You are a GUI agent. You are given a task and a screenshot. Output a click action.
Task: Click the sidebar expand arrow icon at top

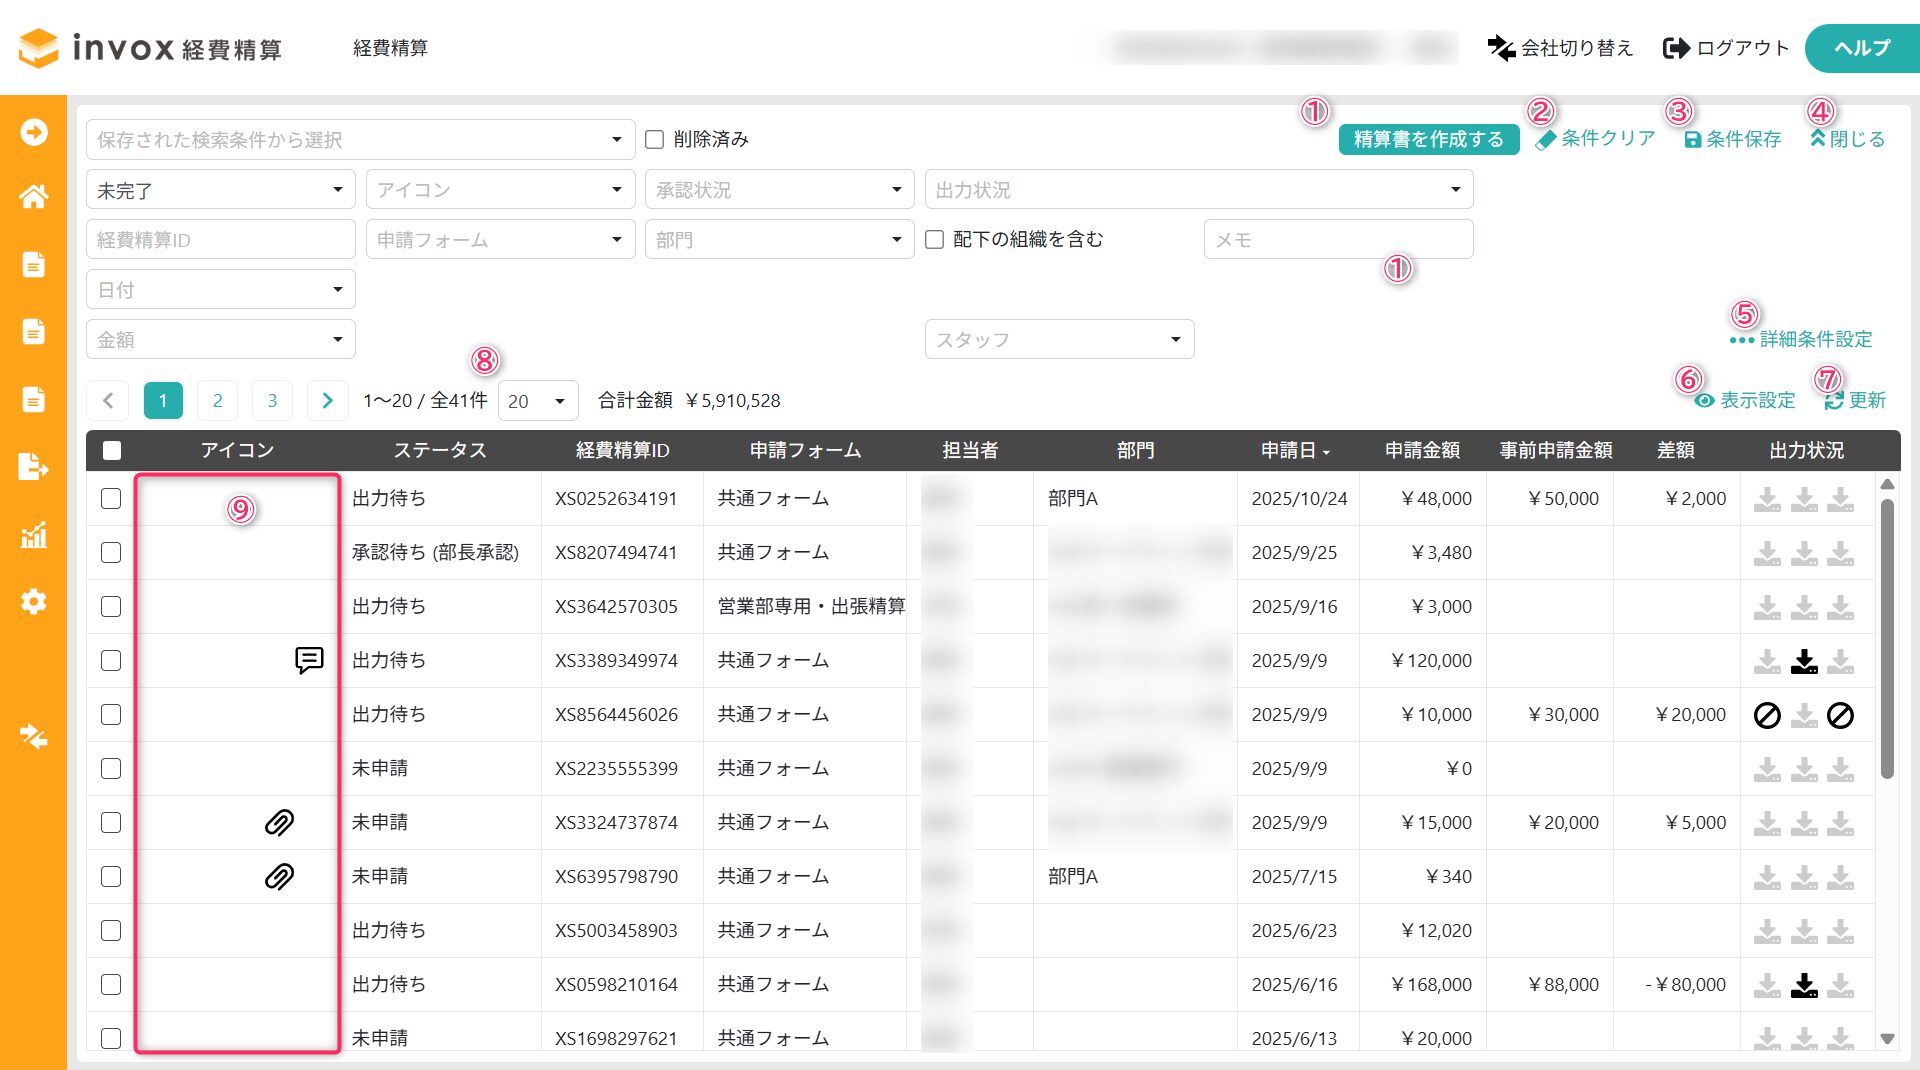pyautogui.click(x=33, y=132)
